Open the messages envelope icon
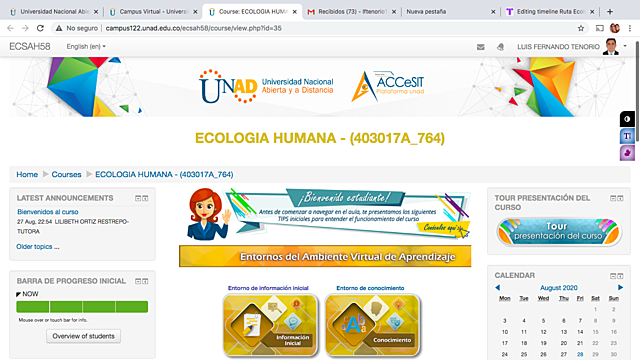This screenshot has width=640, height=360. 481,47
